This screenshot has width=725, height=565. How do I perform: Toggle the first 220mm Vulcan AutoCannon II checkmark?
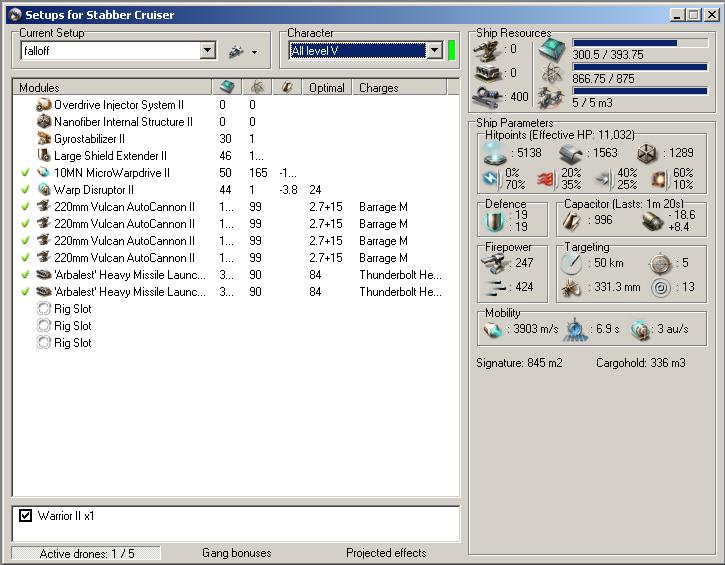pyautogui.click(x=25, y=206)
